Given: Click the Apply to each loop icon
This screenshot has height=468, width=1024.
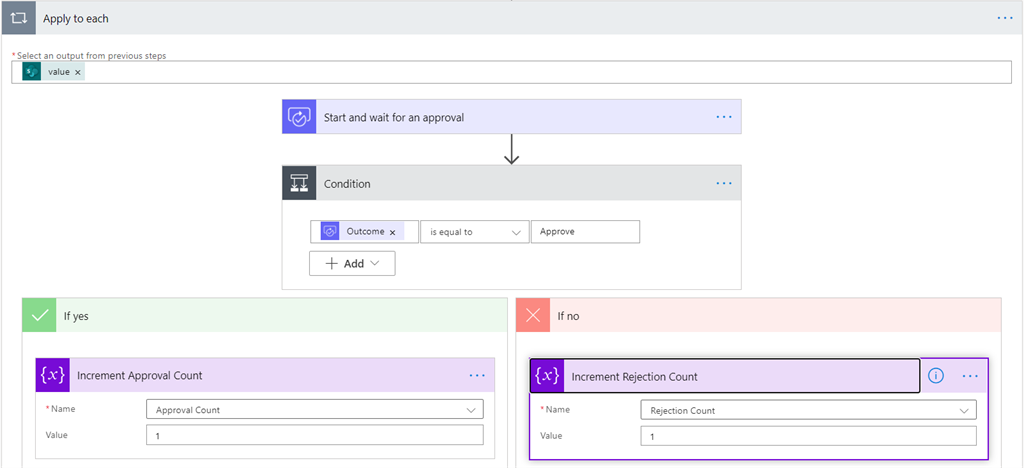Looking at the screenshot, I should (x=18, y=18).
